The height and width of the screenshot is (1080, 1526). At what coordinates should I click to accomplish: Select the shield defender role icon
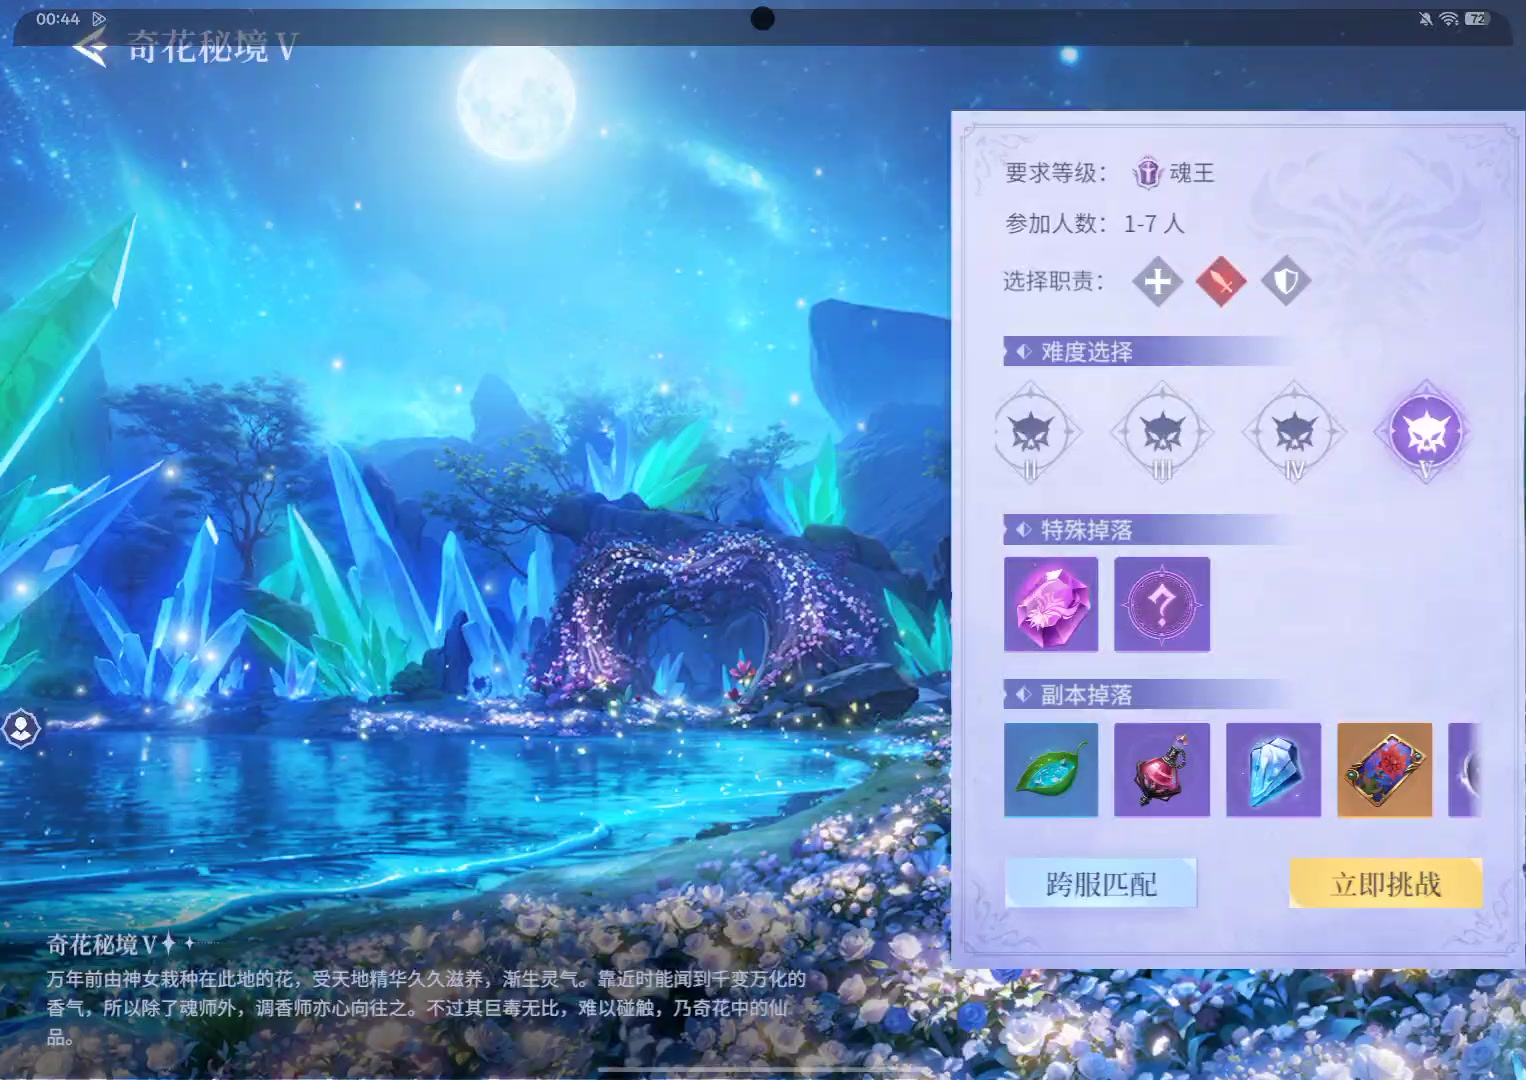pos(1286,281)
